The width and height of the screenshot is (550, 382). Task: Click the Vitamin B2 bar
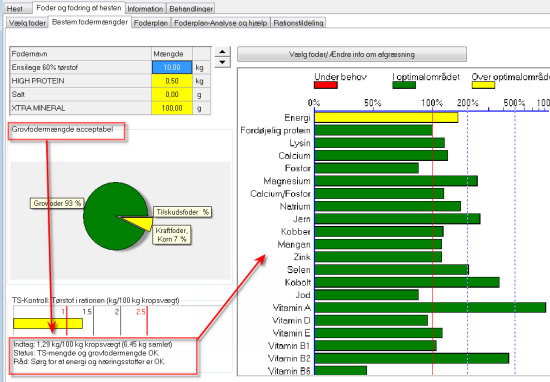point(411,358)
